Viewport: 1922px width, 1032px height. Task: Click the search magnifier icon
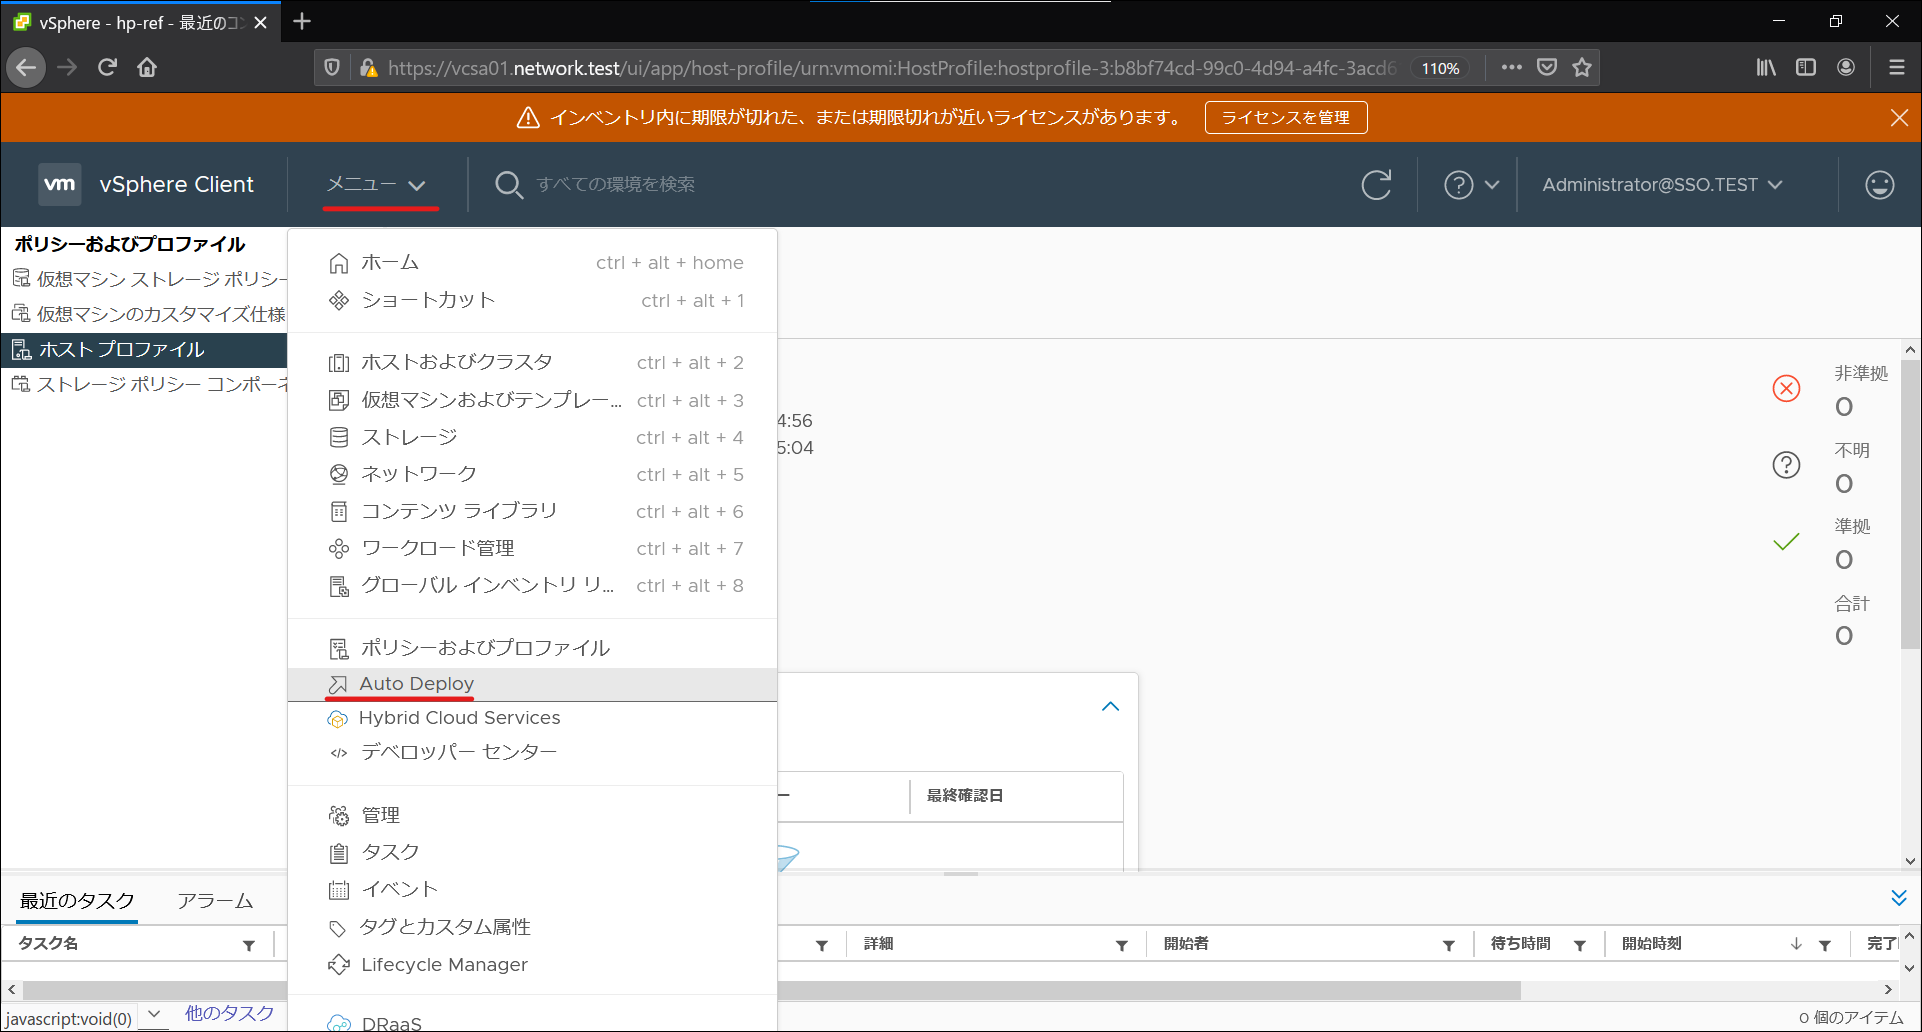point(509,185)
